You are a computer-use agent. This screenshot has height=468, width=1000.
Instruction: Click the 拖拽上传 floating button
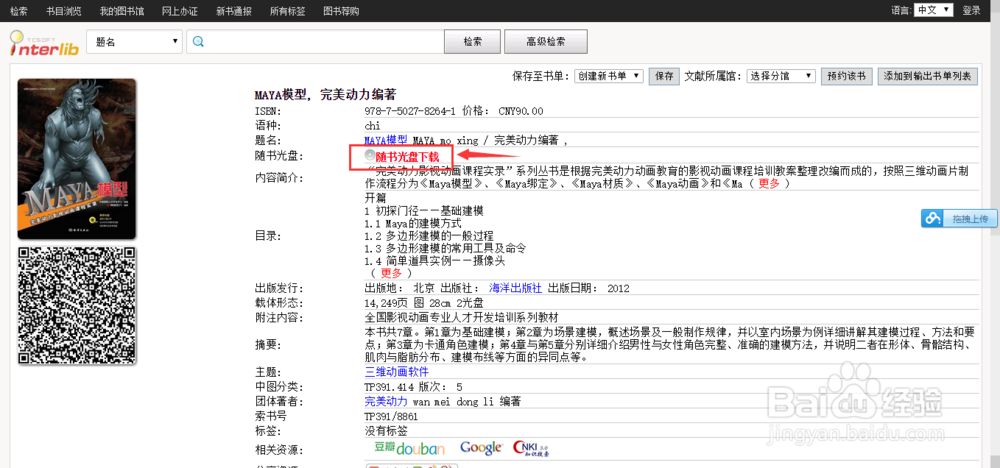click(959, 219)
